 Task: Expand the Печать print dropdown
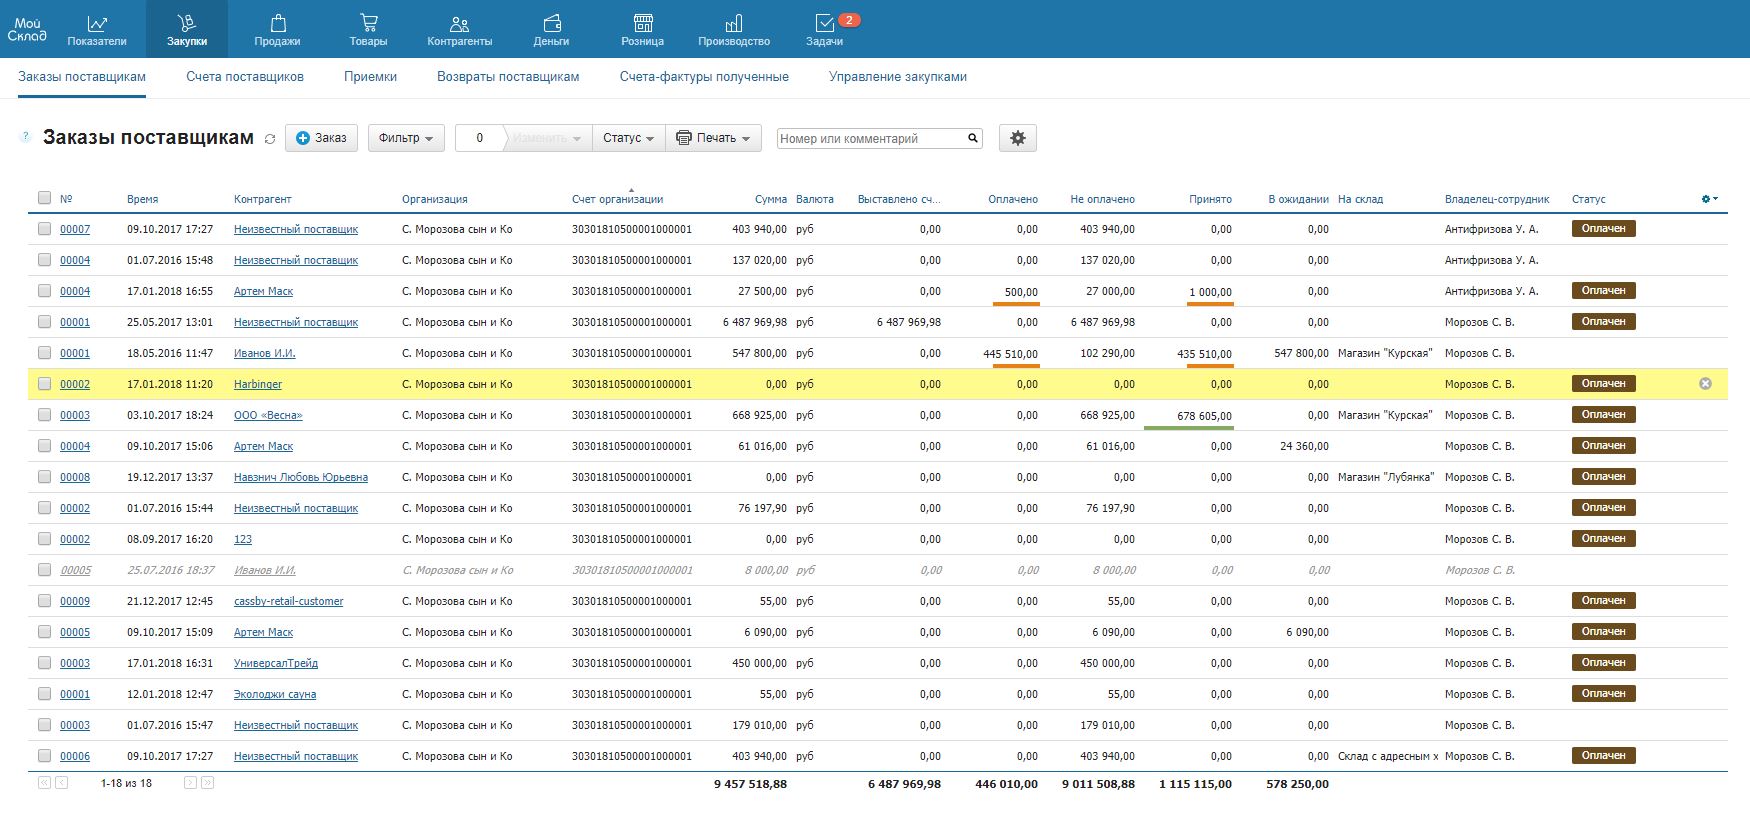[x=713, y=138]
